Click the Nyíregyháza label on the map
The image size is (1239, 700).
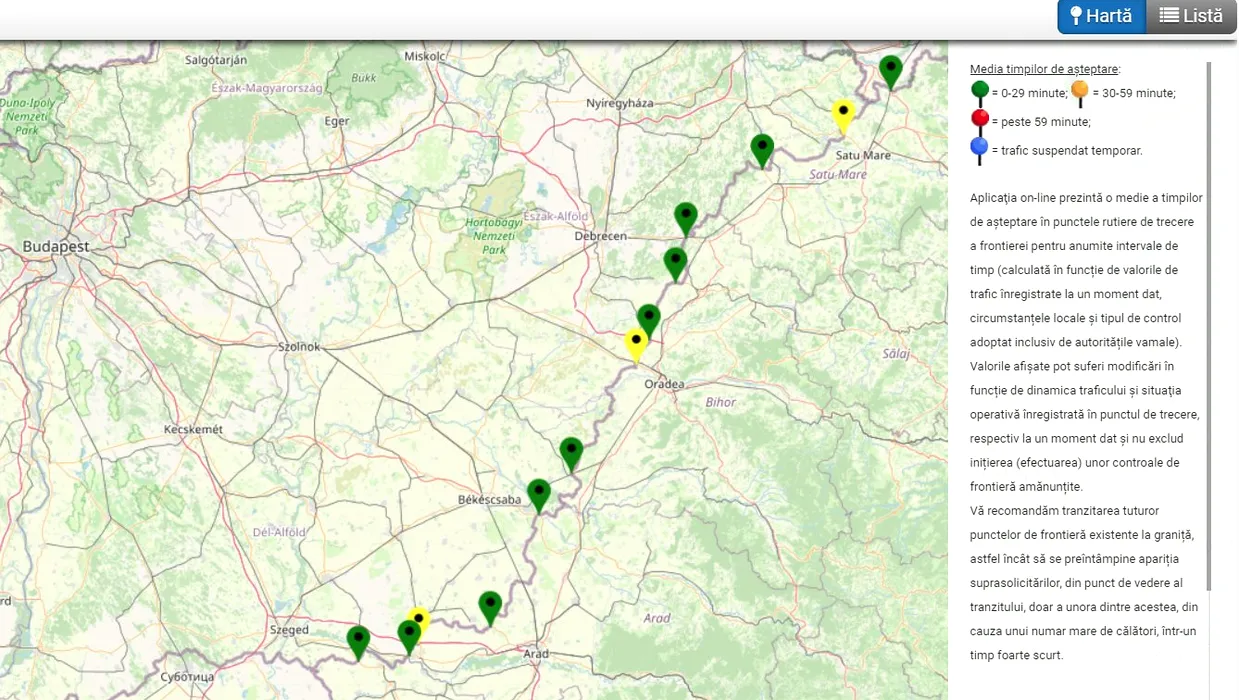pyautogui.click(x=619, y=103)
